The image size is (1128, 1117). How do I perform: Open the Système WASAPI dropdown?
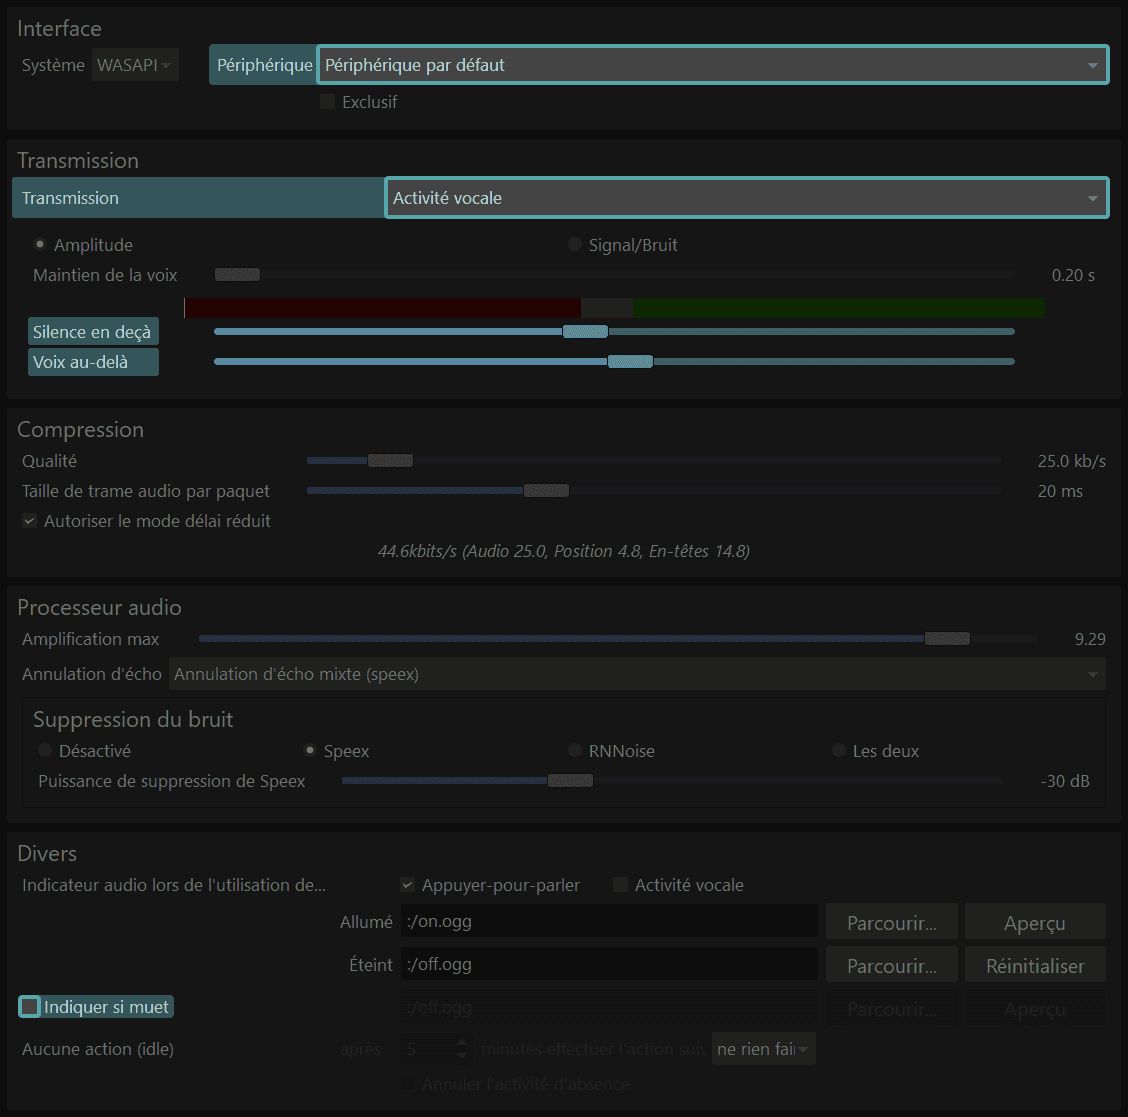[x=135, y=65]
